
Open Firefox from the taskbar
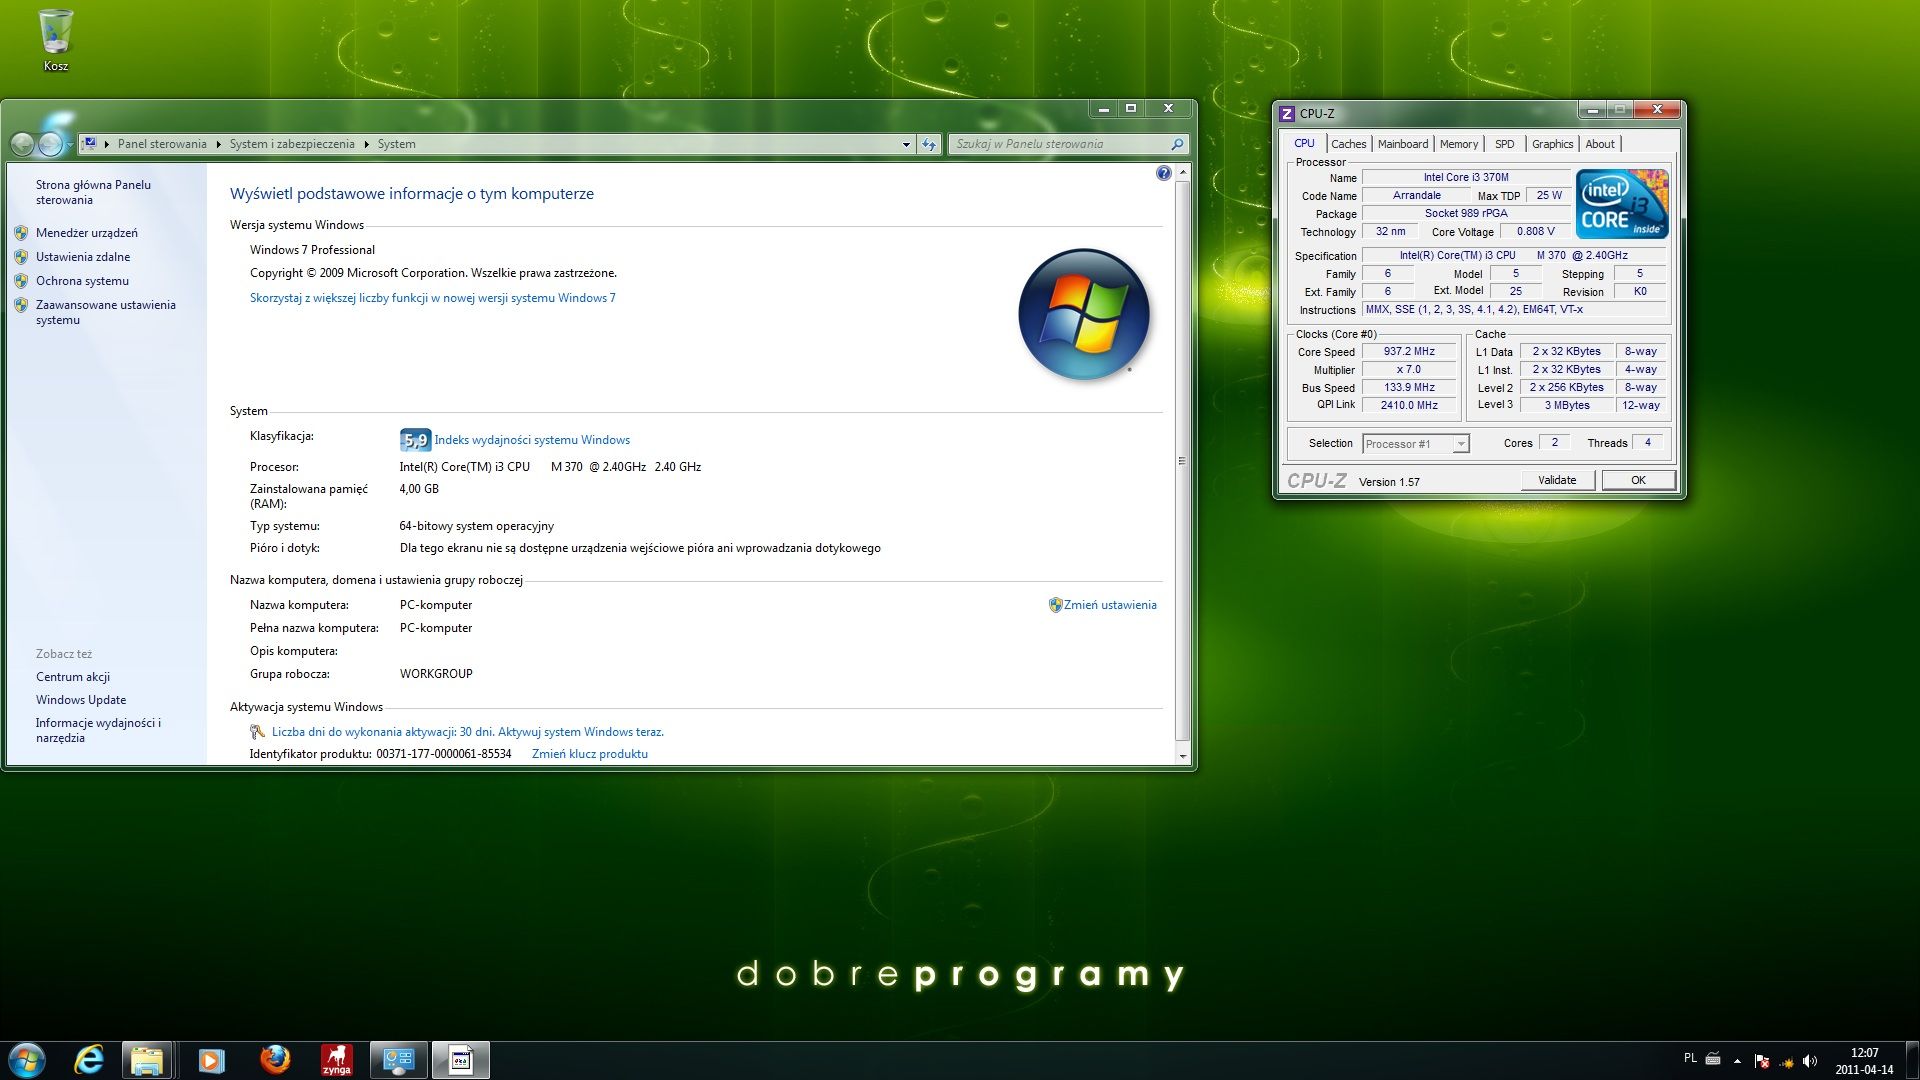click(275, 1060)
